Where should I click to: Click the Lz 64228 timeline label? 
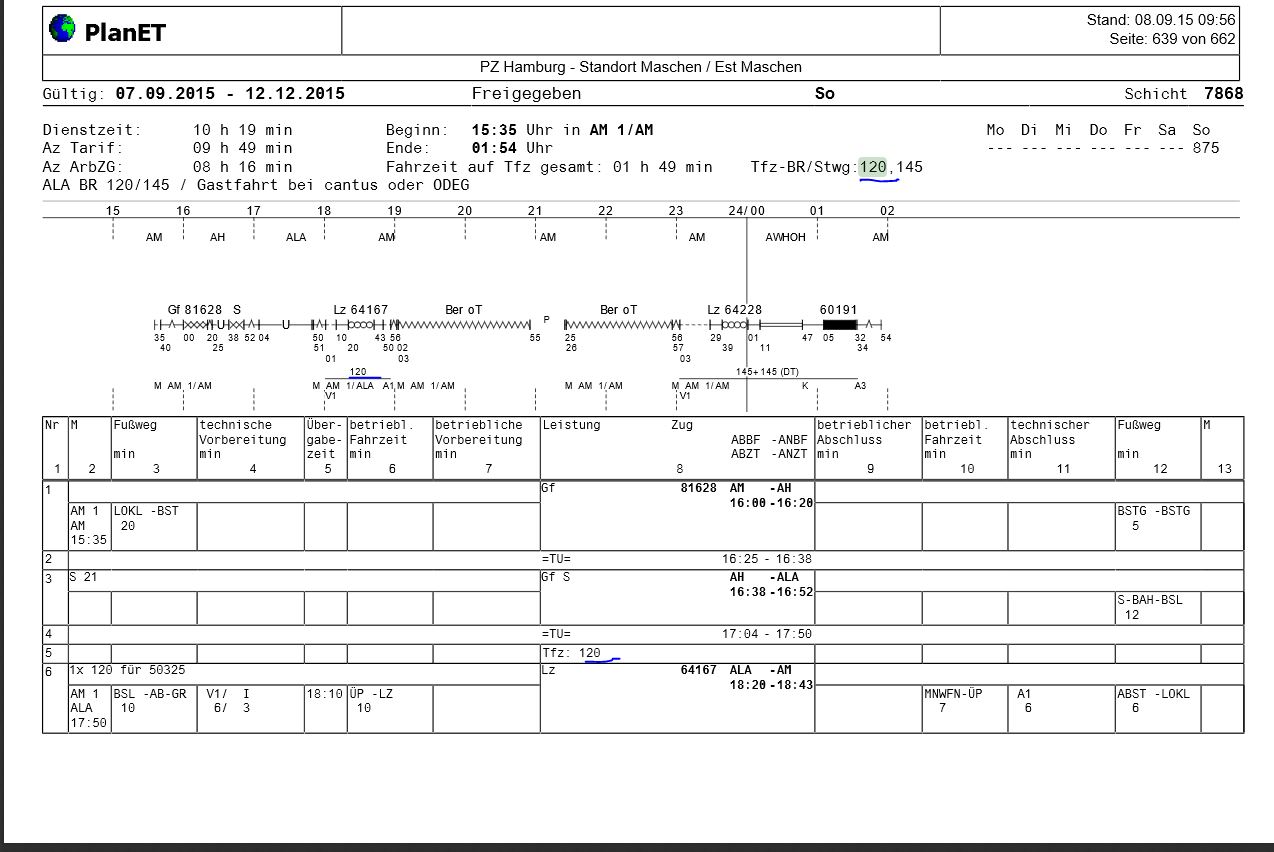point(735,310)
